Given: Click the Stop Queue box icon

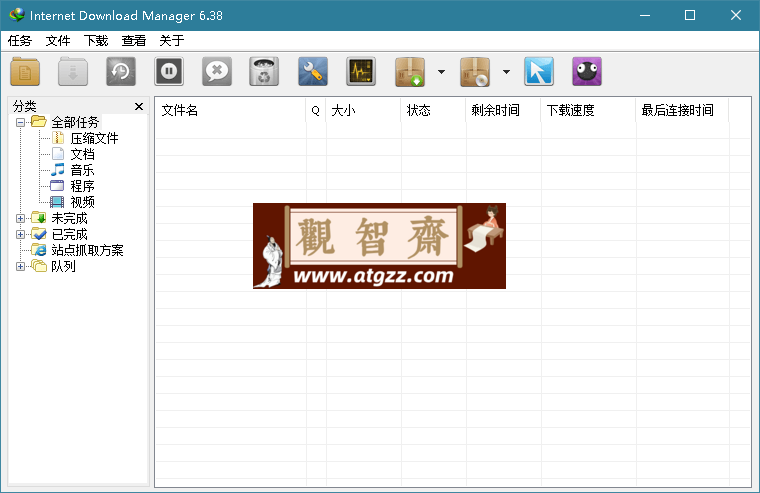Looking at the screenshot, I should pos(475,72).
